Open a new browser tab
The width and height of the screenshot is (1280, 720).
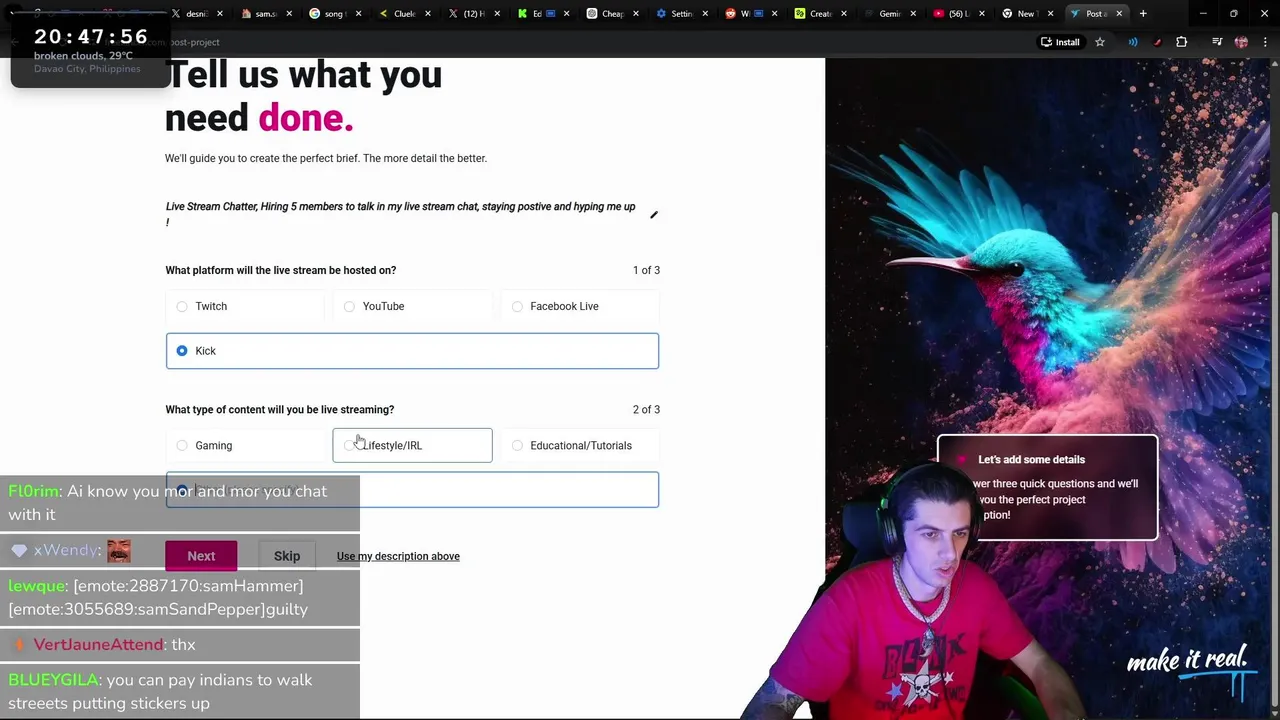pos(1143,14)
